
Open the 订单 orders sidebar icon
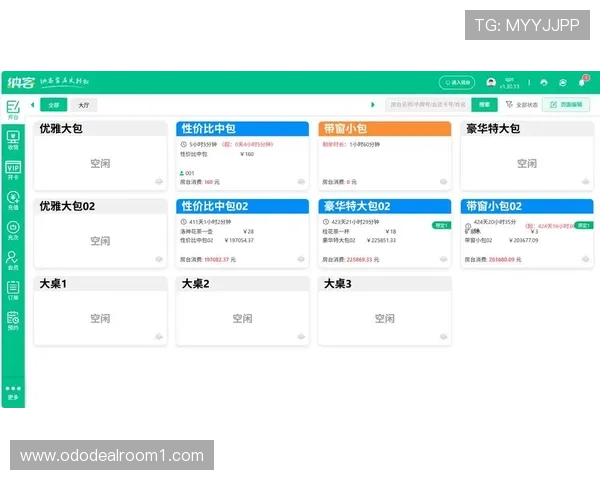click(13, 291)
